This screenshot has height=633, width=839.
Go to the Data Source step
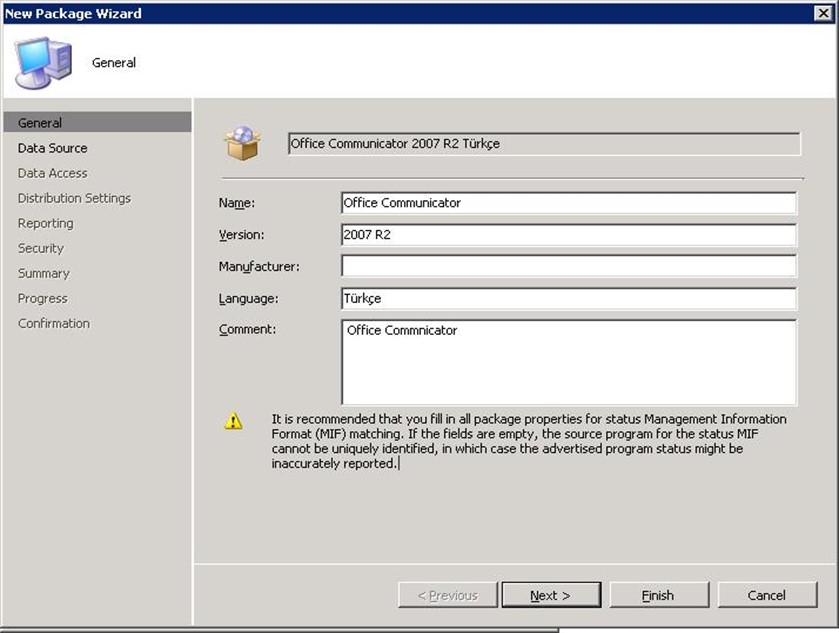click(52, 148)
